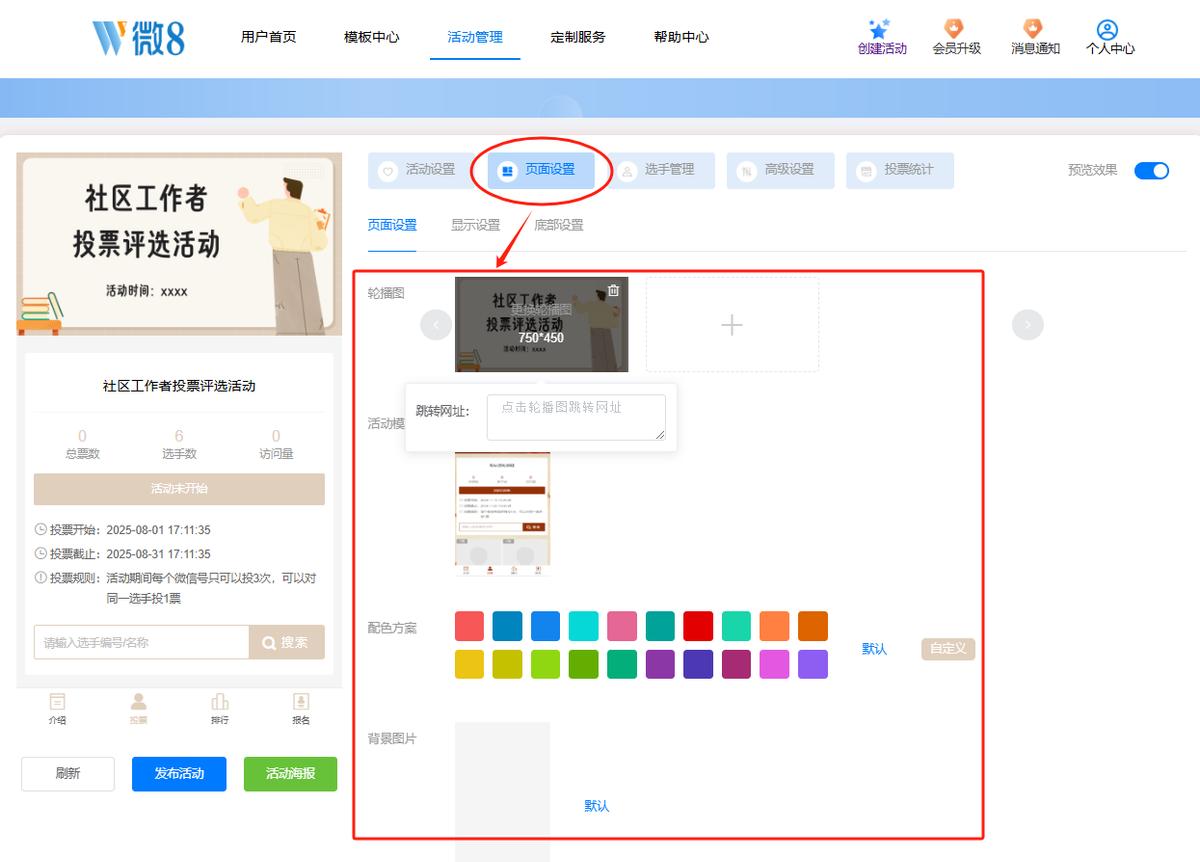Open 会员升级 membership upgrade icon

956,29
